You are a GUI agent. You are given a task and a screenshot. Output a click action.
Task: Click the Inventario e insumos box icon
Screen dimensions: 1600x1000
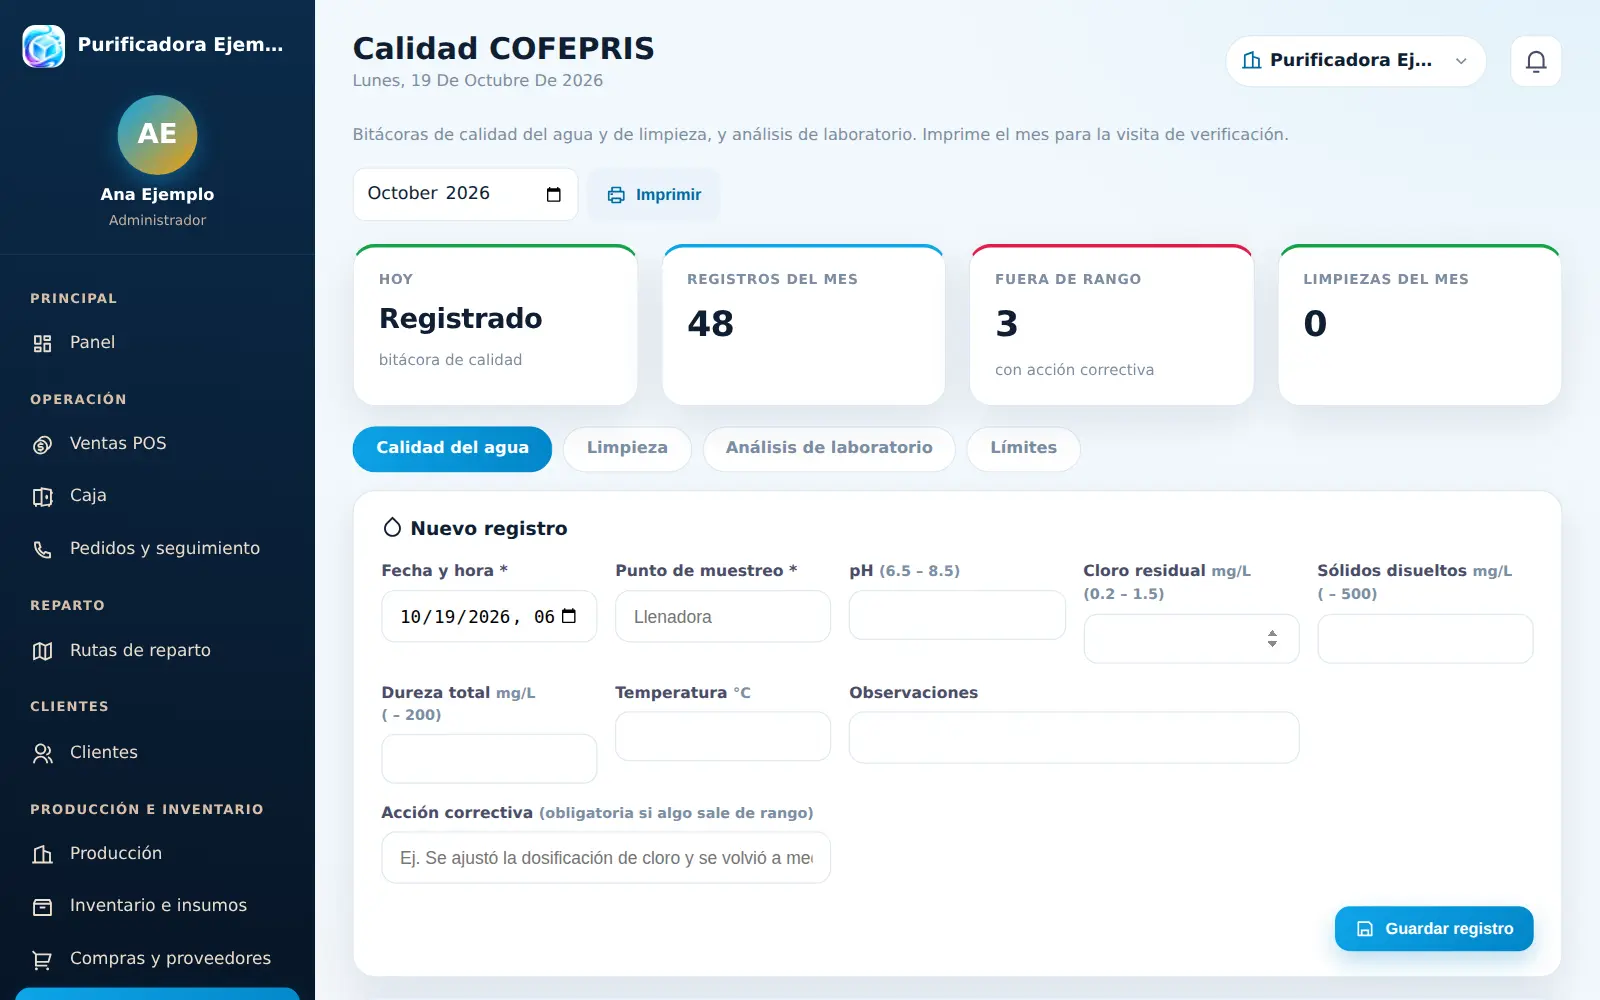pyautogui.click(x=42, y=906)
